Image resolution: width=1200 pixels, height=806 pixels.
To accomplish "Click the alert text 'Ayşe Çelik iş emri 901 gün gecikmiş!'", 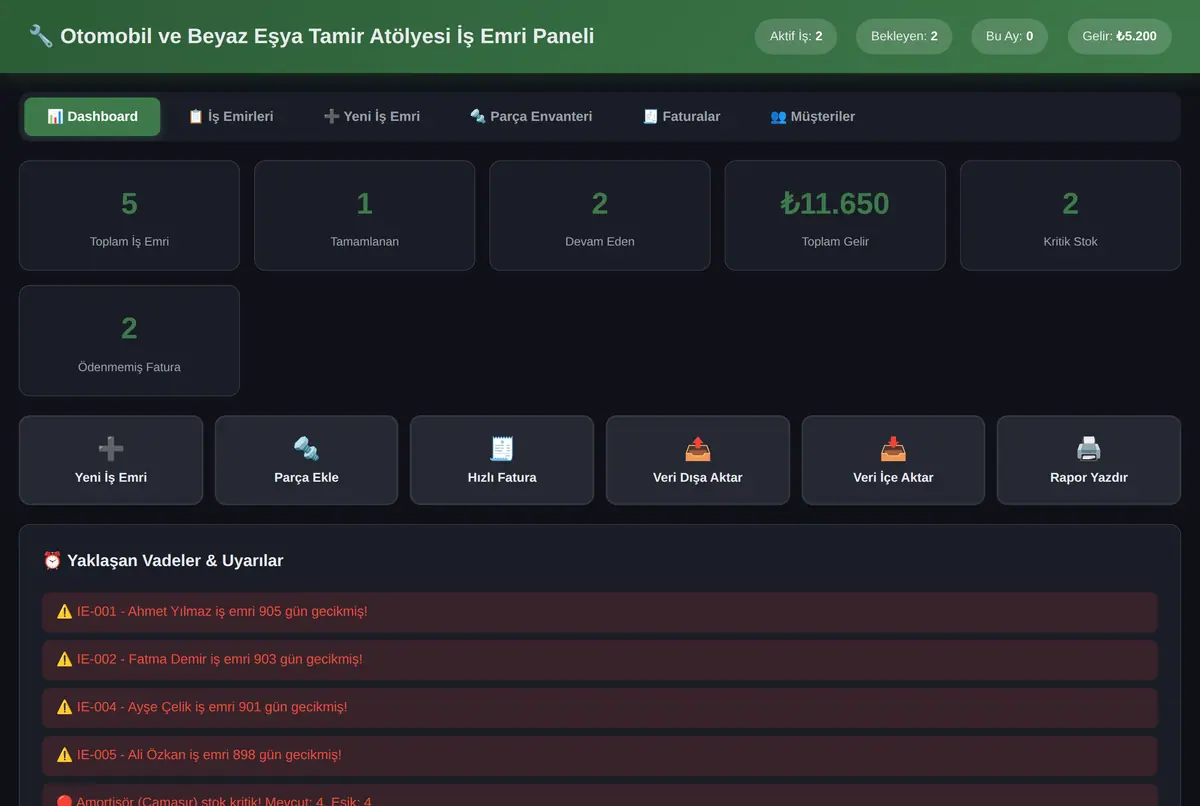I will click(x=238, y=707).
